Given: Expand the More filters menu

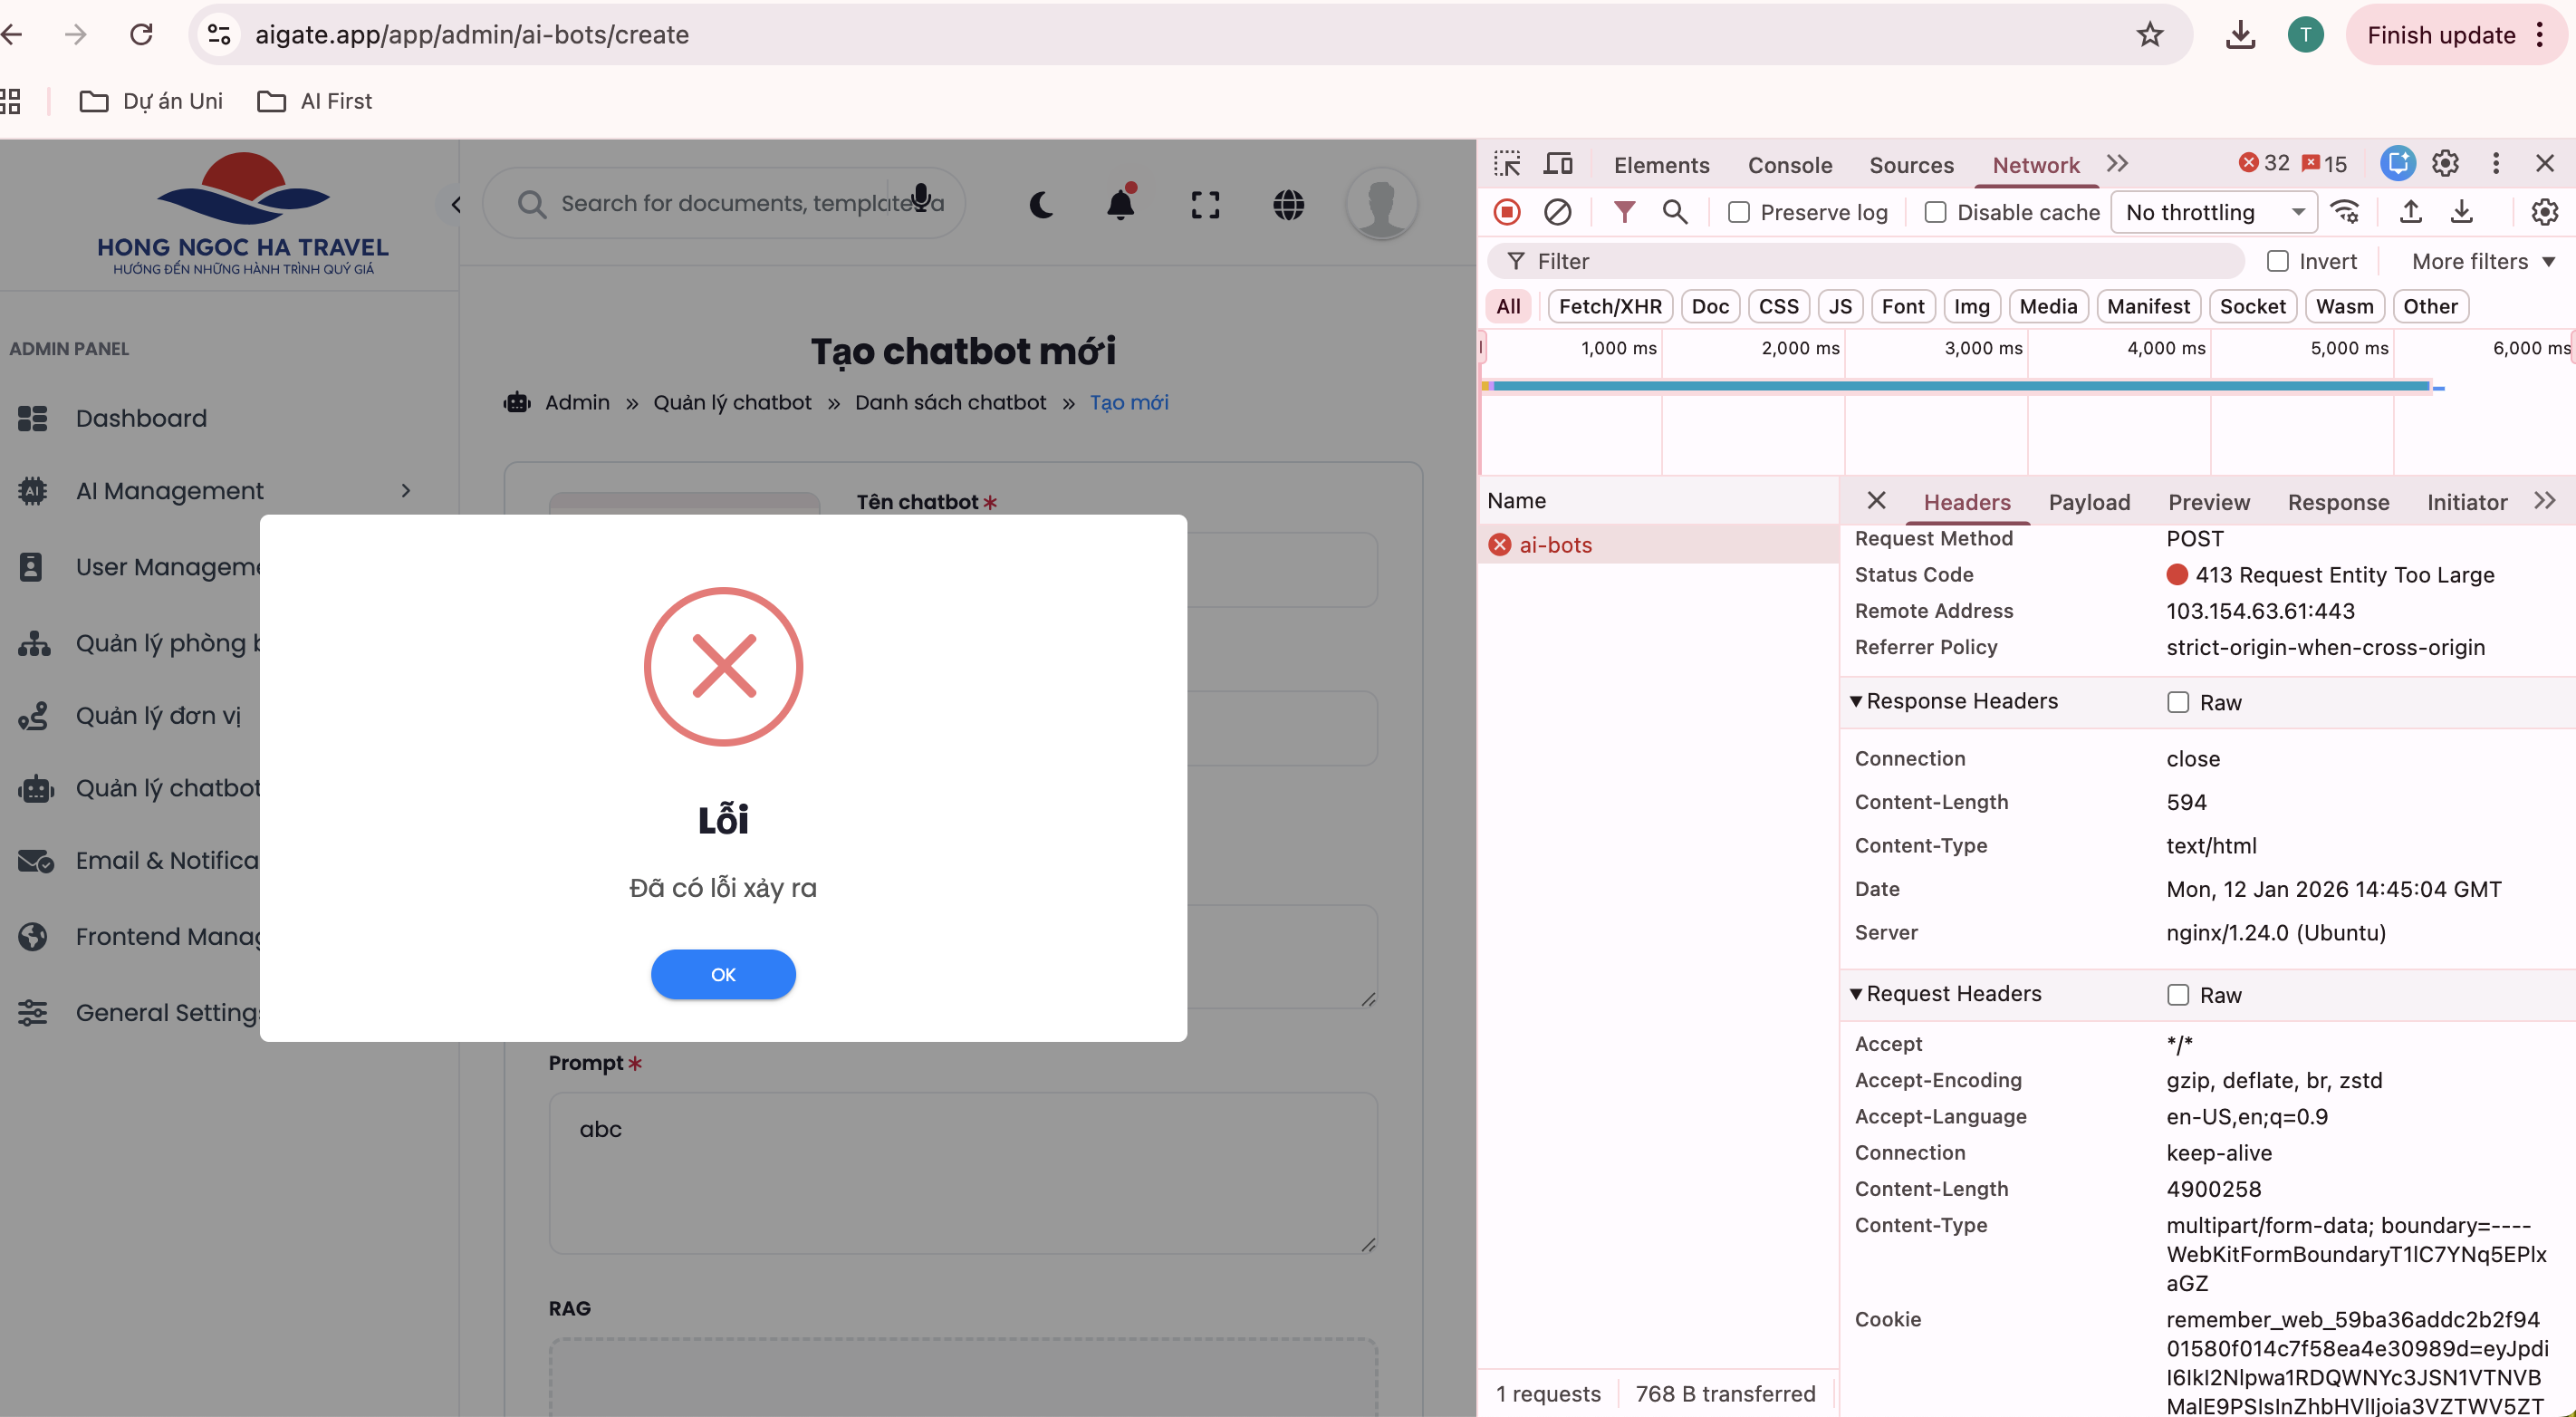Looking at the screenshot, I should [2481, 261].
